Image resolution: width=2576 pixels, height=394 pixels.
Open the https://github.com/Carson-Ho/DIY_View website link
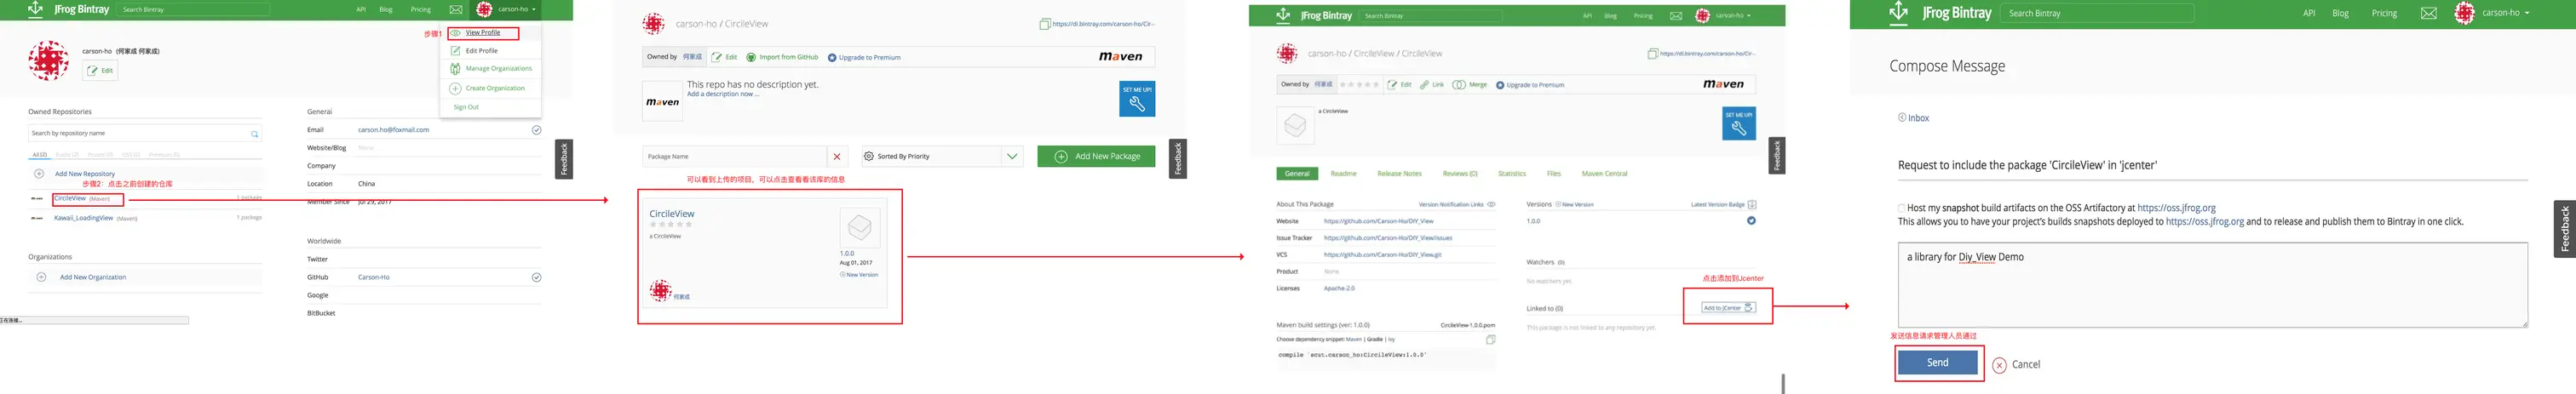tap(1378, 221)
